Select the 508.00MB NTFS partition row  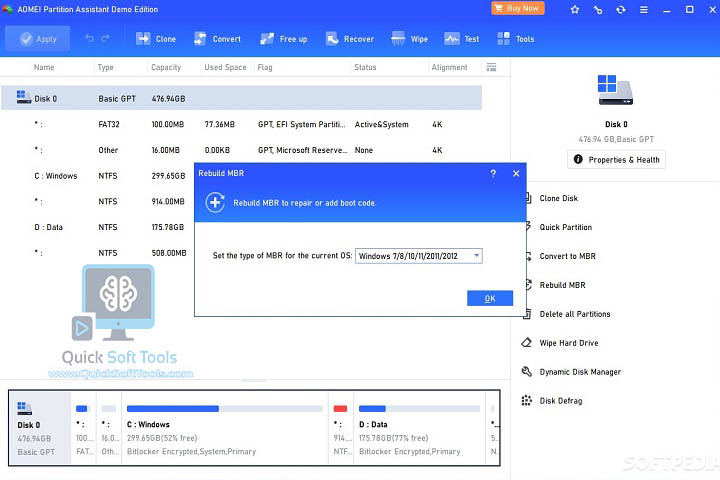tap(98, 253)
